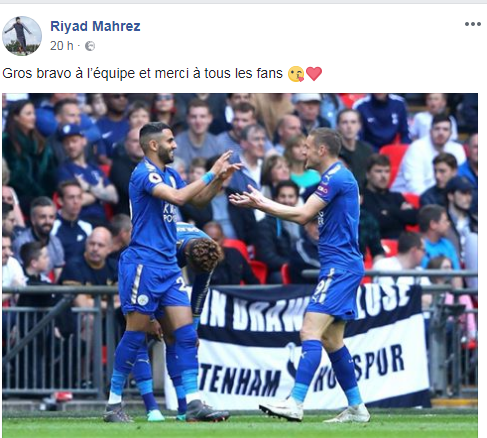Open the posted match photo

(x=240, y=265)
